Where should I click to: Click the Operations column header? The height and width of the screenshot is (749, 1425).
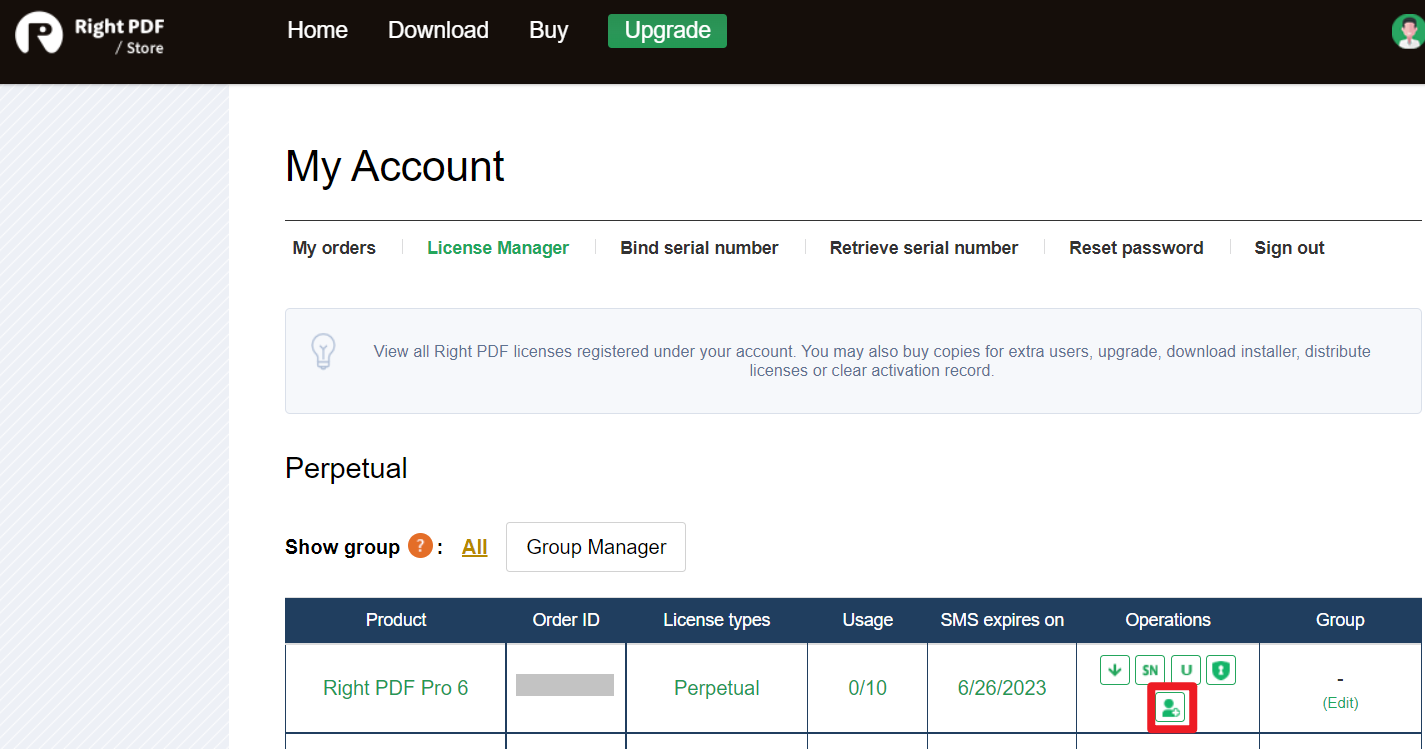1168,620
